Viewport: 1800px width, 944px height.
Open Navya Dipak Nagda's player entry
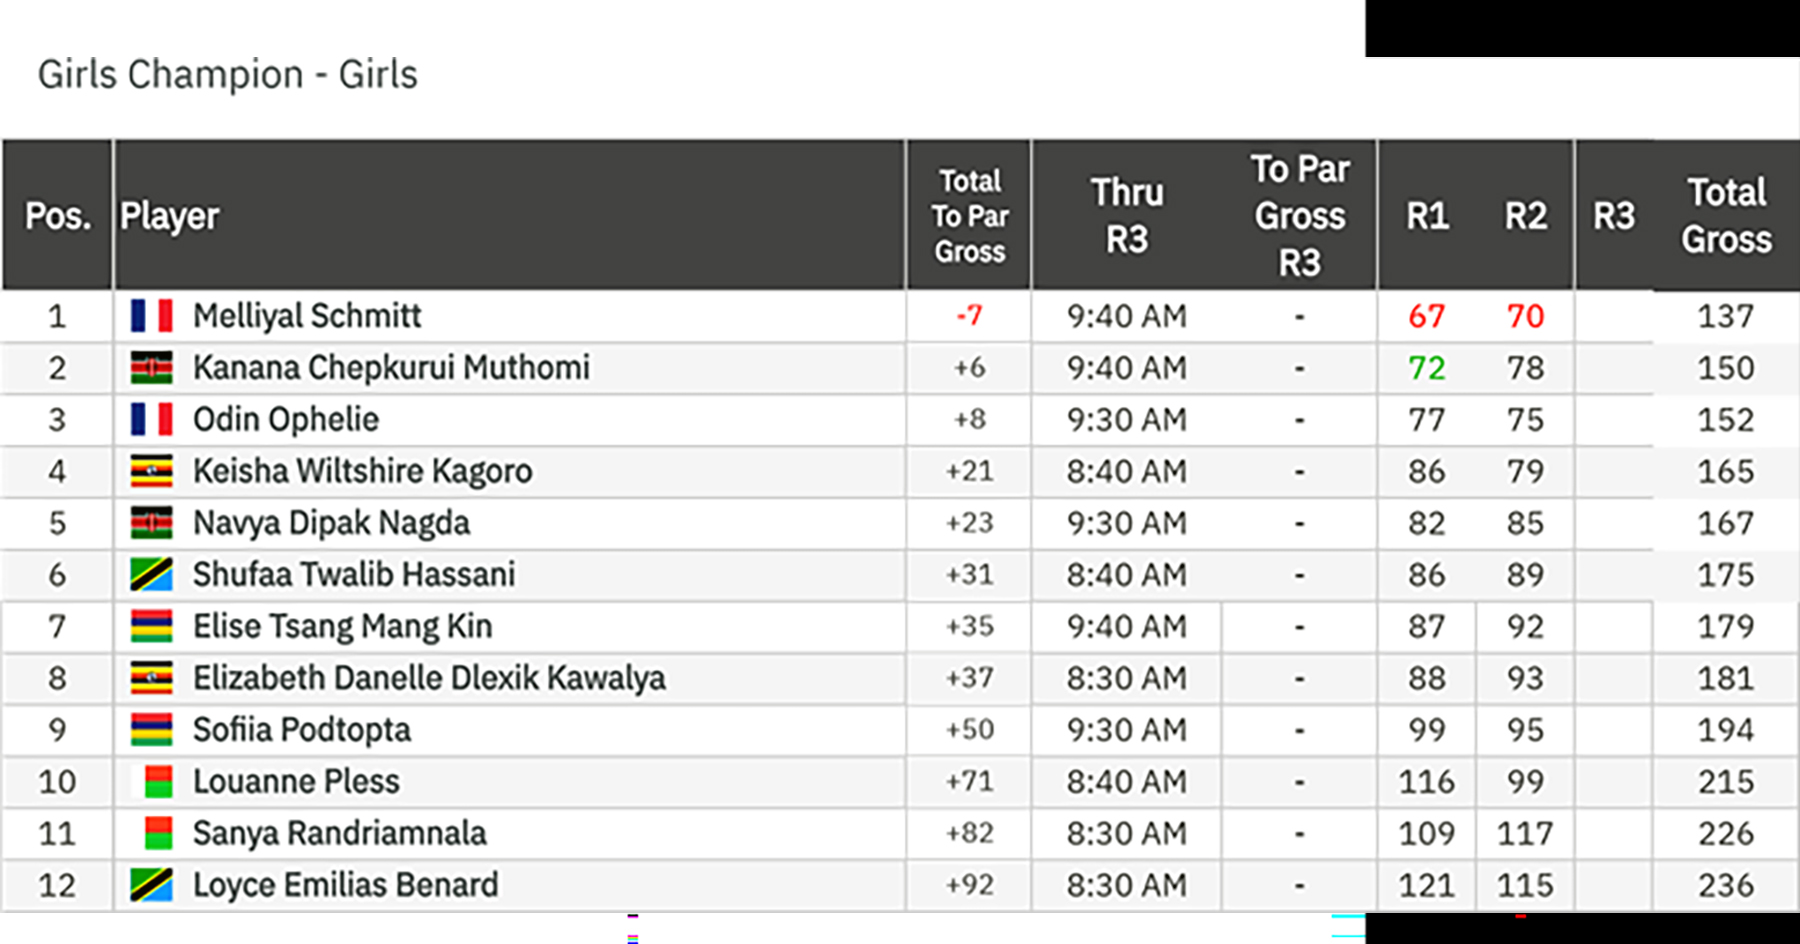click(331, 523)
